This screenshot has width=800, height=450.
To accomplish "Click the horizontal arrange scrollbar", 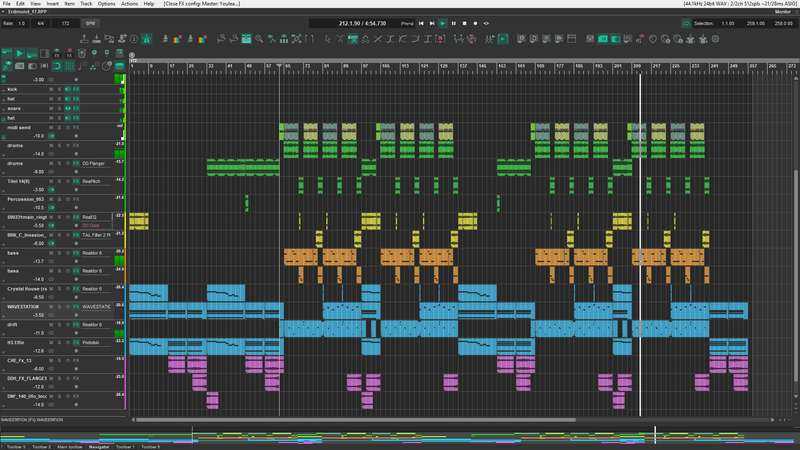I will (x=356, y=420).
